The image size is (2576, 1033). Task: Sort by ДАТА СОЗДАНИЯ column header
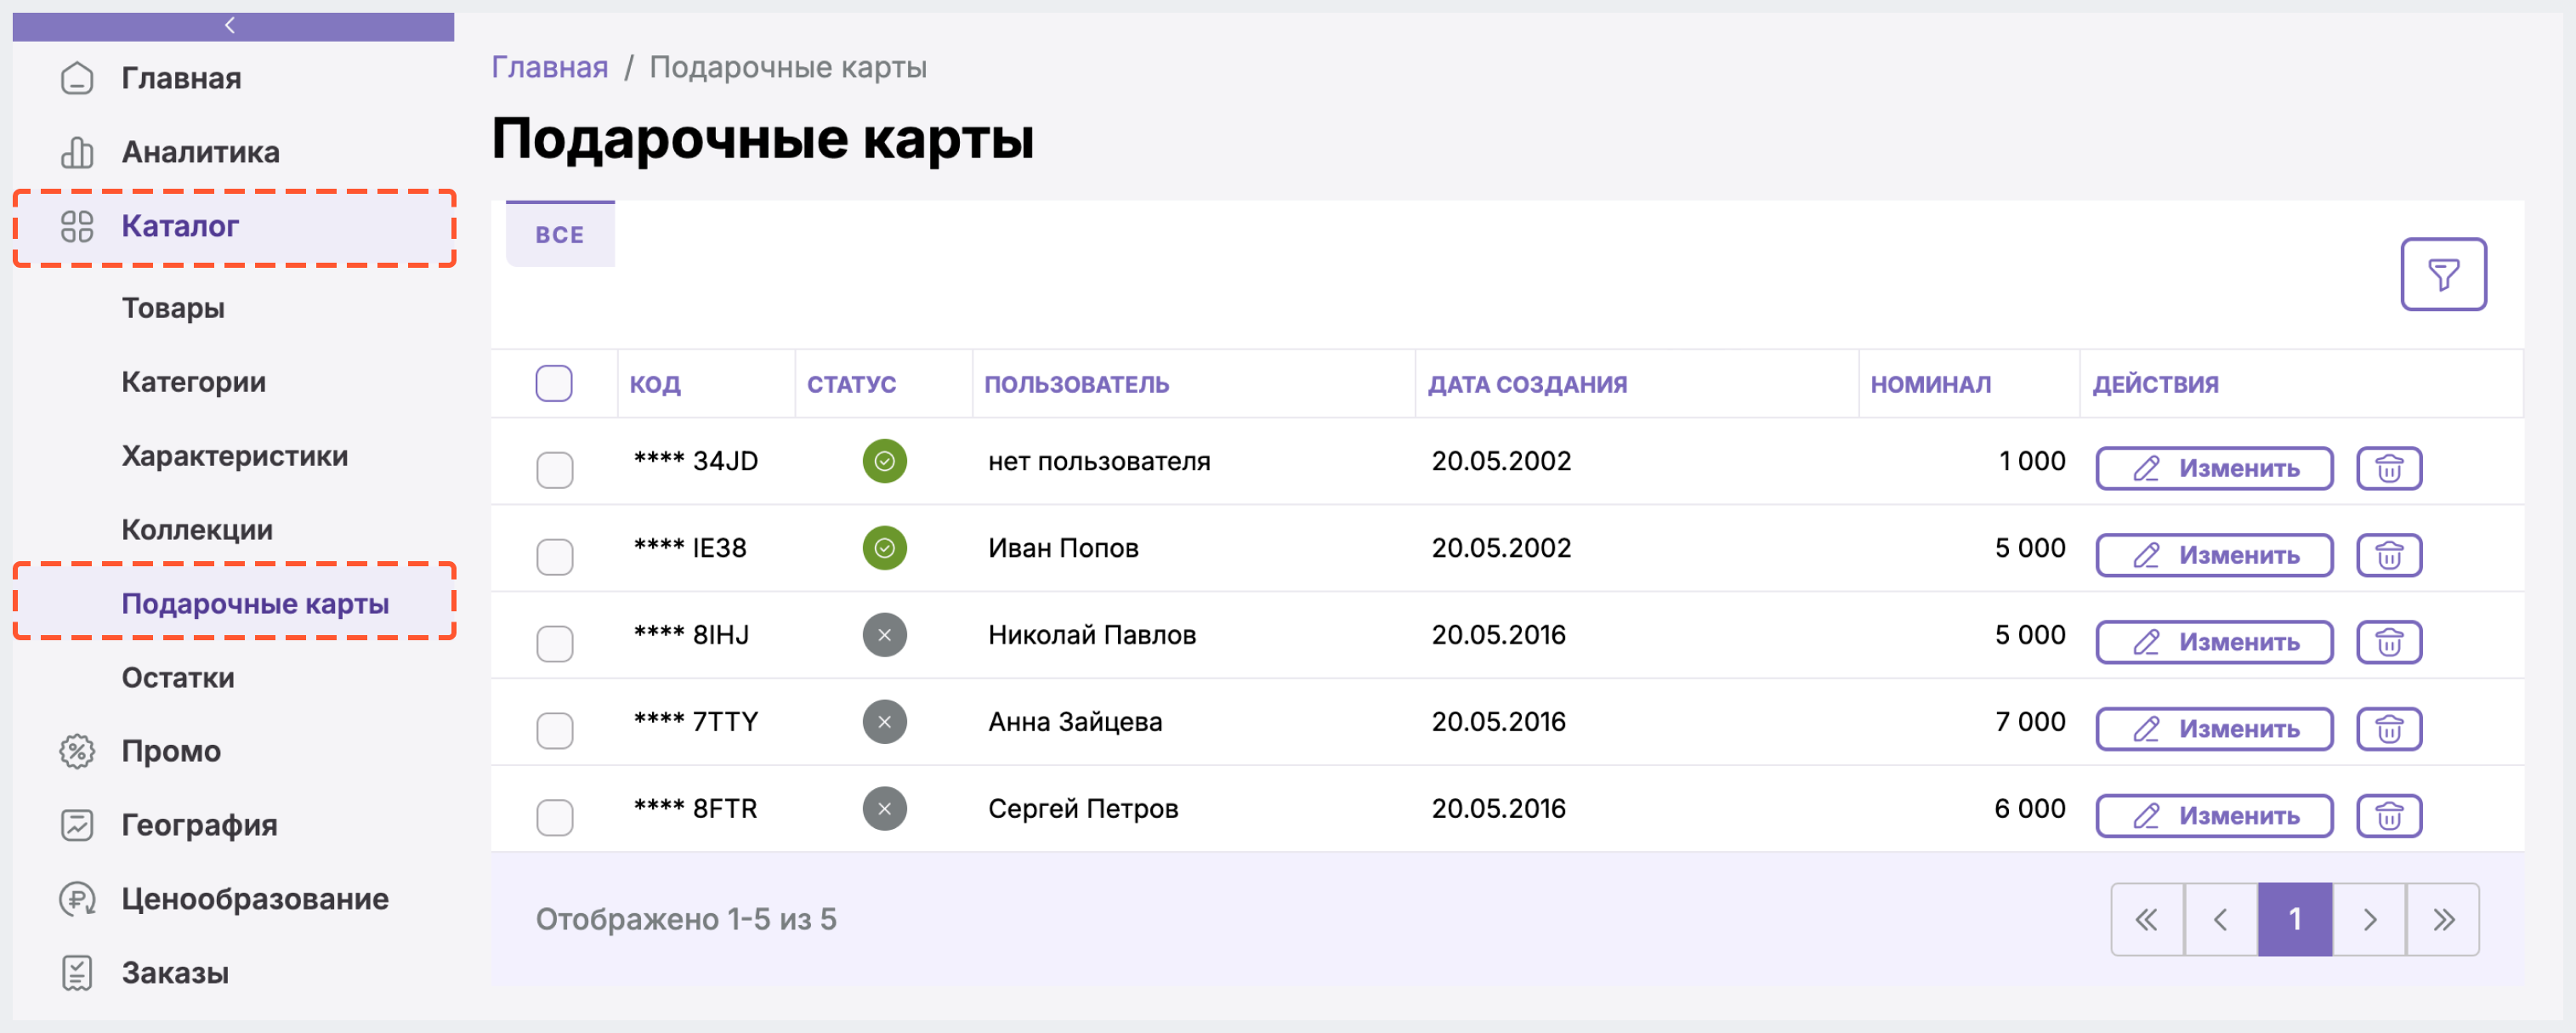(1527, 384)
